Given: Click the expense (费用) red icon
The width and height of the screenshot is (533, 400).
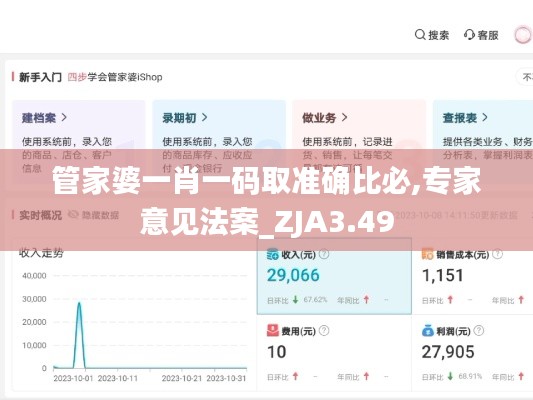Looking at the screenshot, I should 273,330.
